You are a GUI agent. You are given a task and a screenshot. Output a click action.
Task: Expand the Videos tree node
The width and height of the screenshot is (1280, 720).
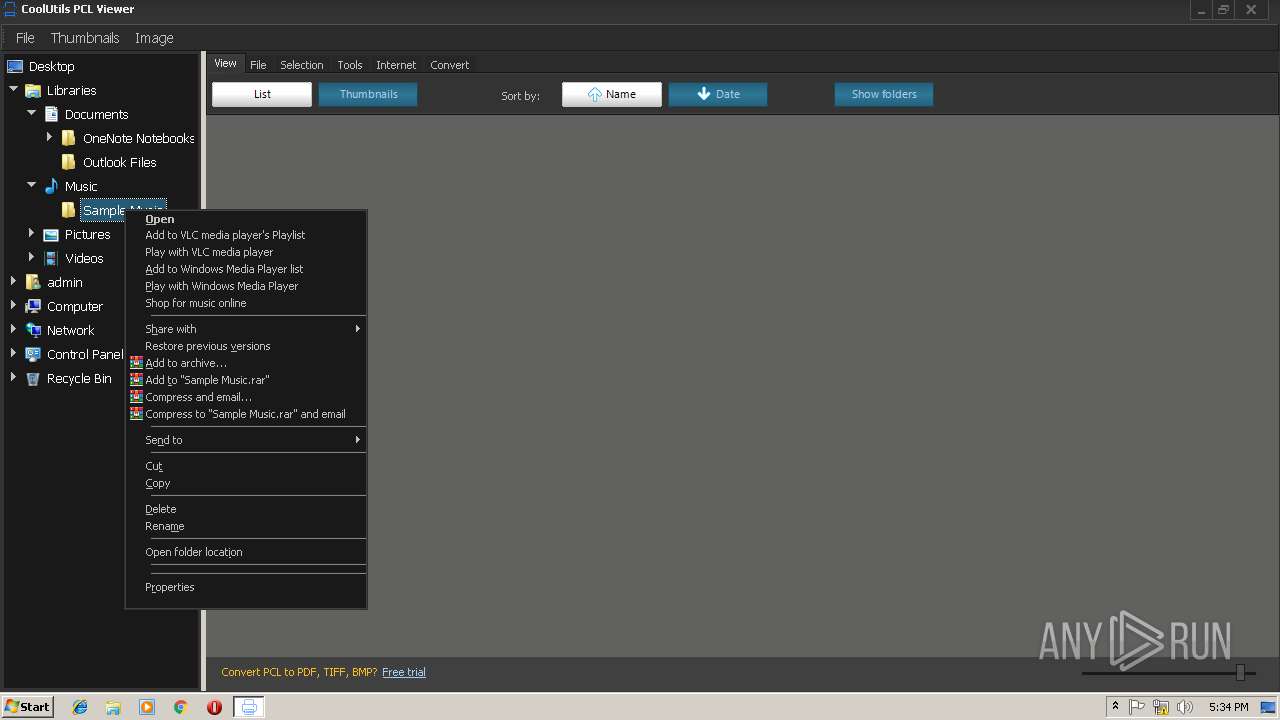pos(31,257)
